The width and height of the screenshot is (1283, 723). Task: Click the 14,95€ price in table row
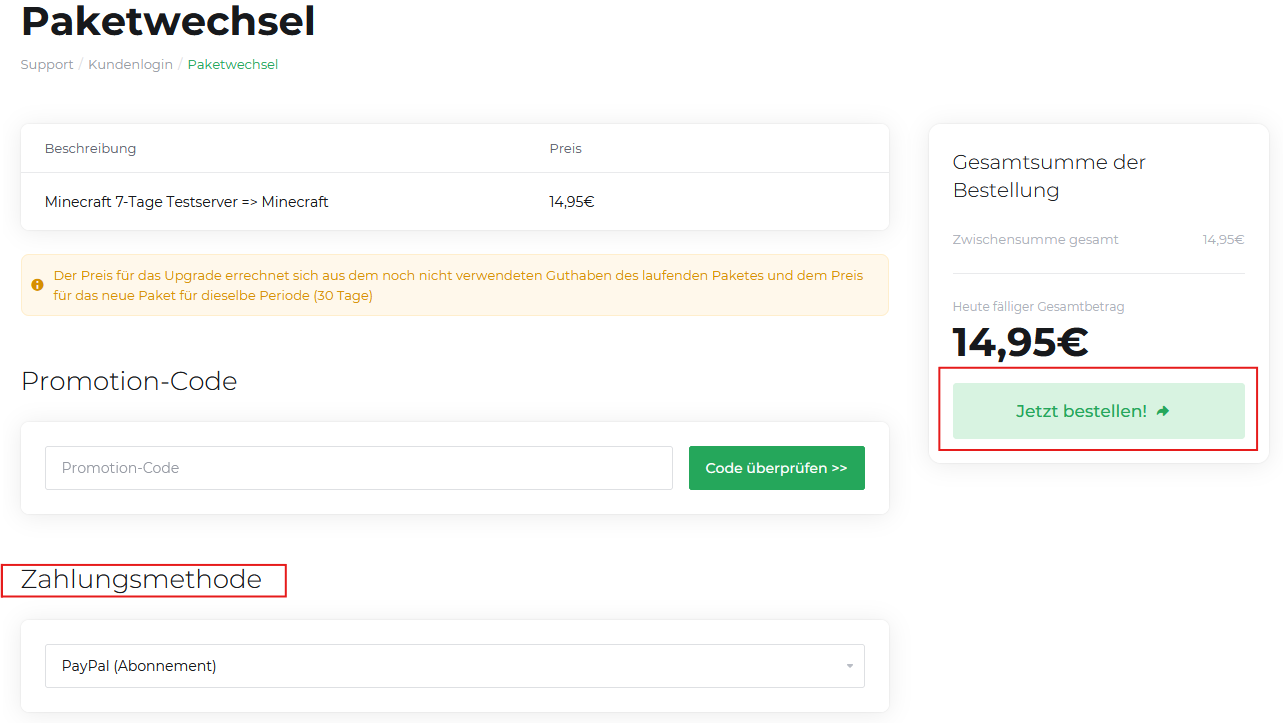click(x=571, y=202)
